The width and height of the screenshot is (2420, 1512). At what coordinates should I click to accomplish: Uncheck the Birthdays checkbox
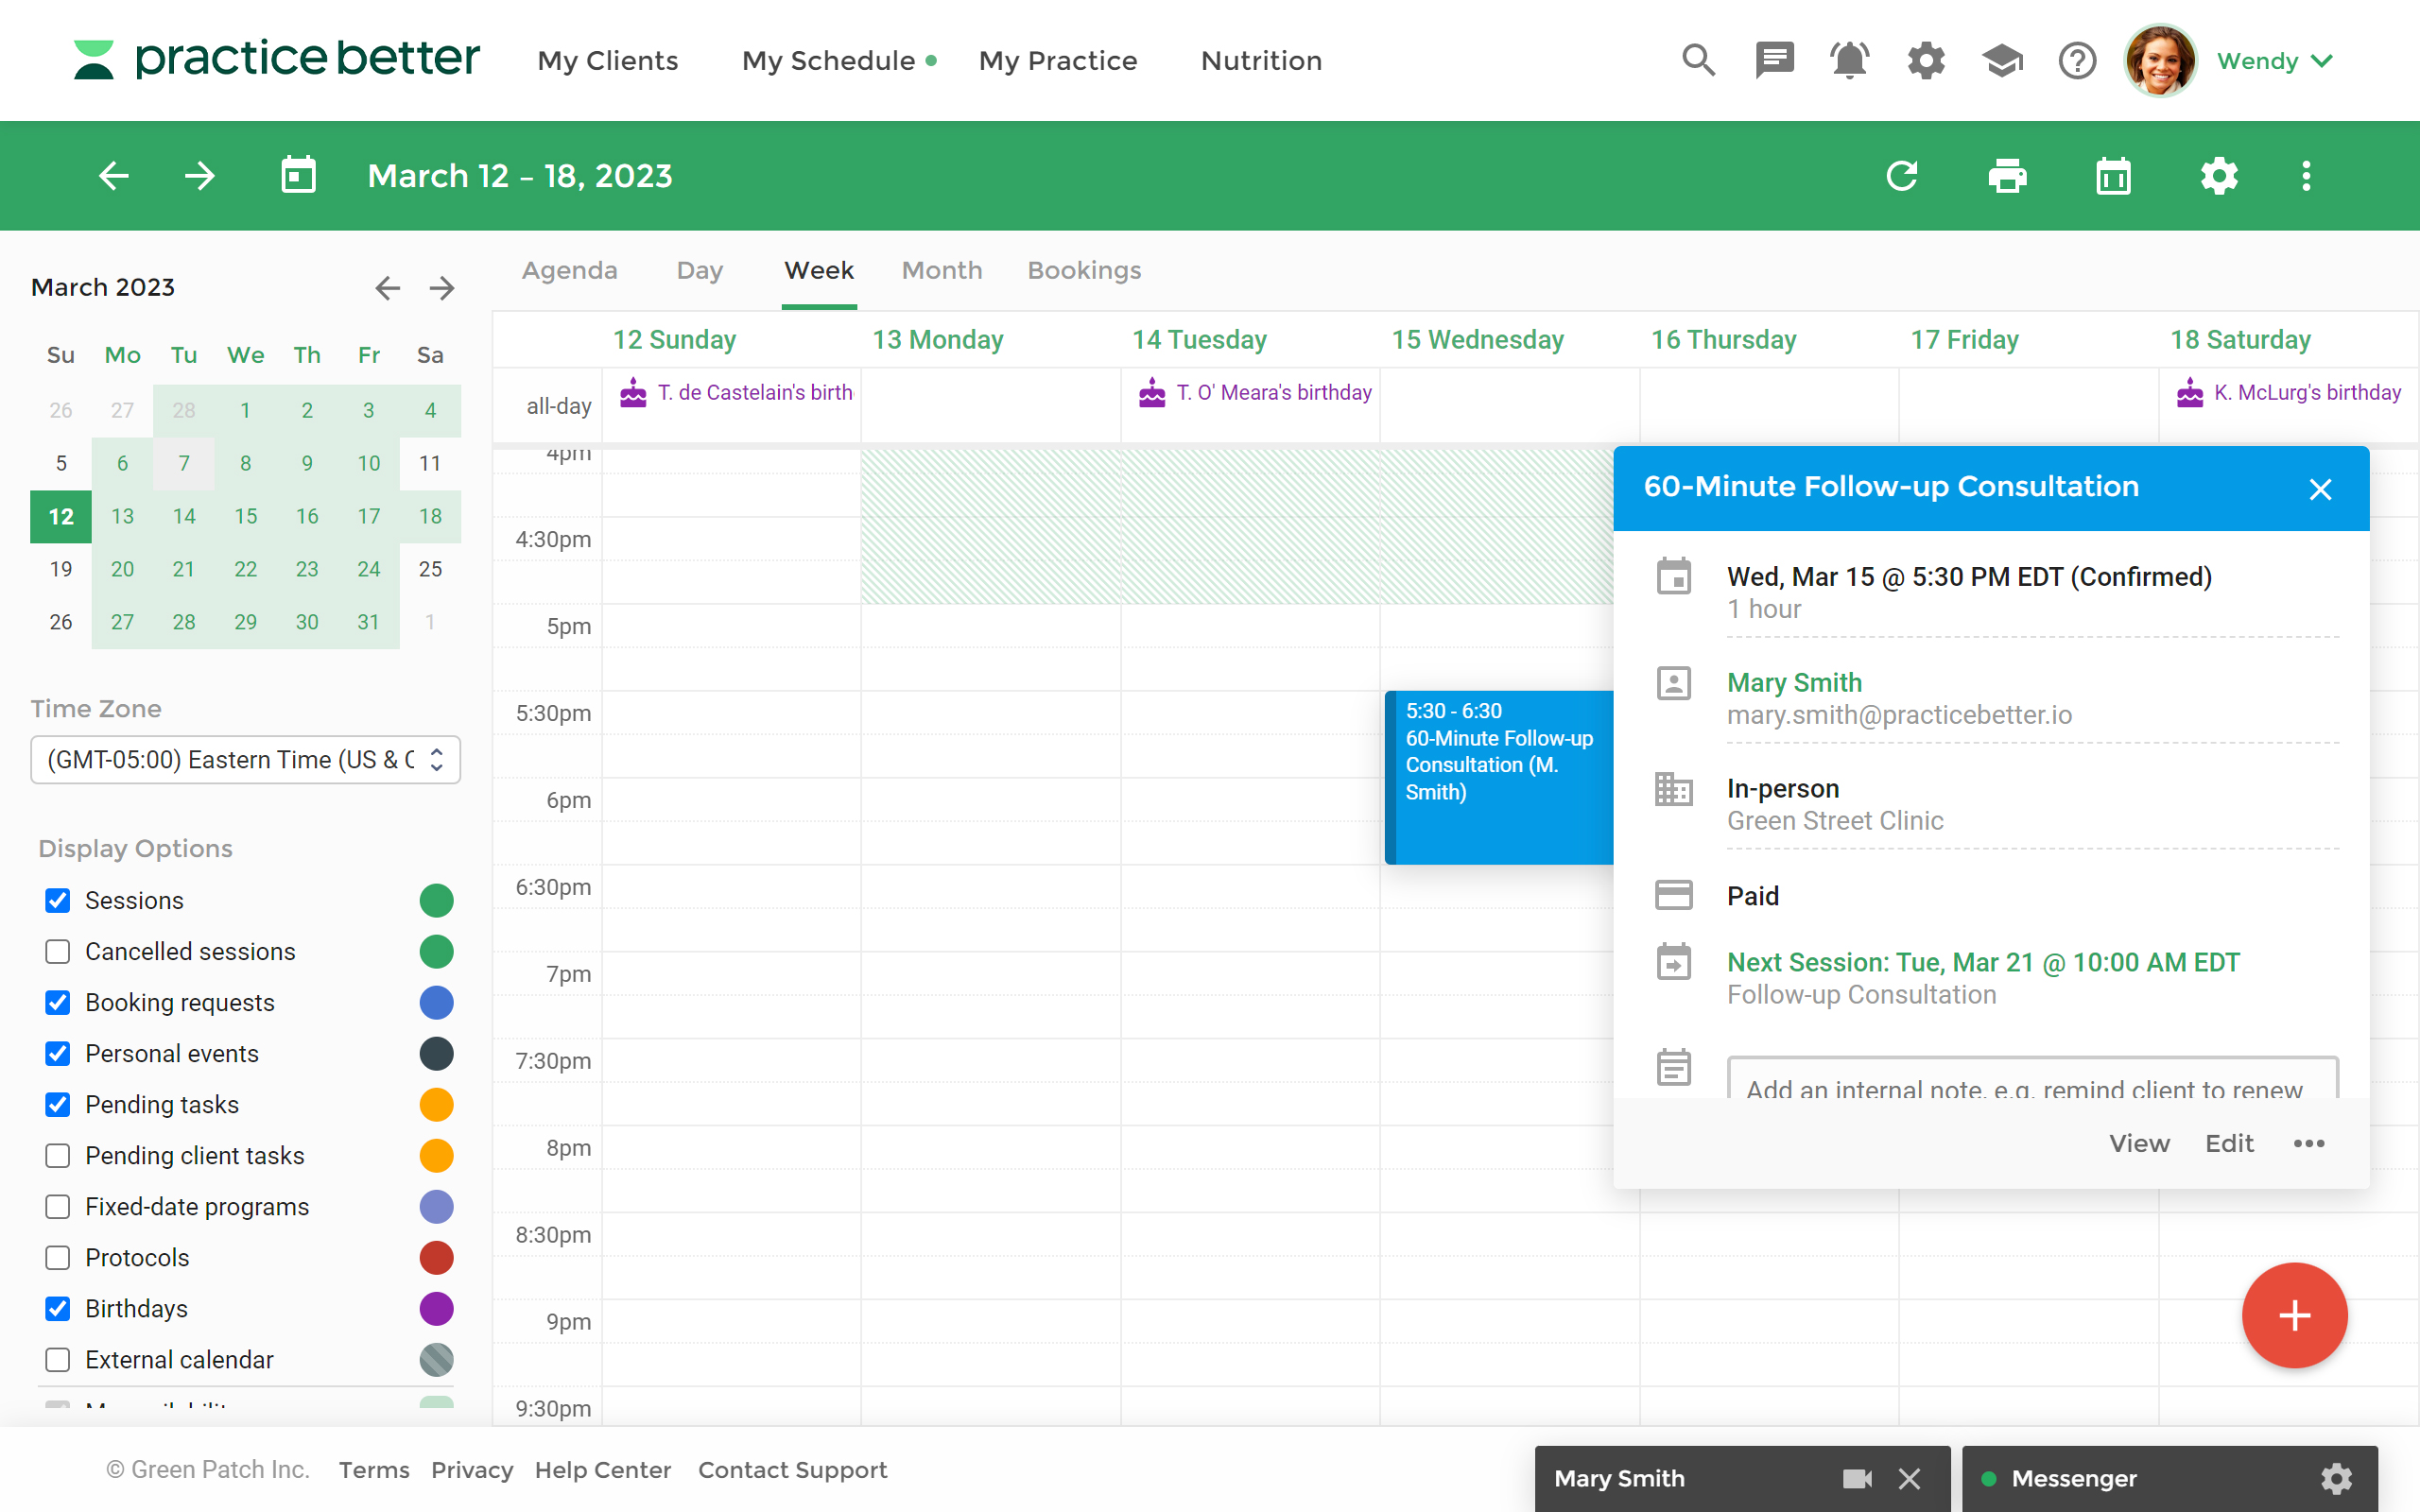pyautogui.click(x=58, y=1308)
